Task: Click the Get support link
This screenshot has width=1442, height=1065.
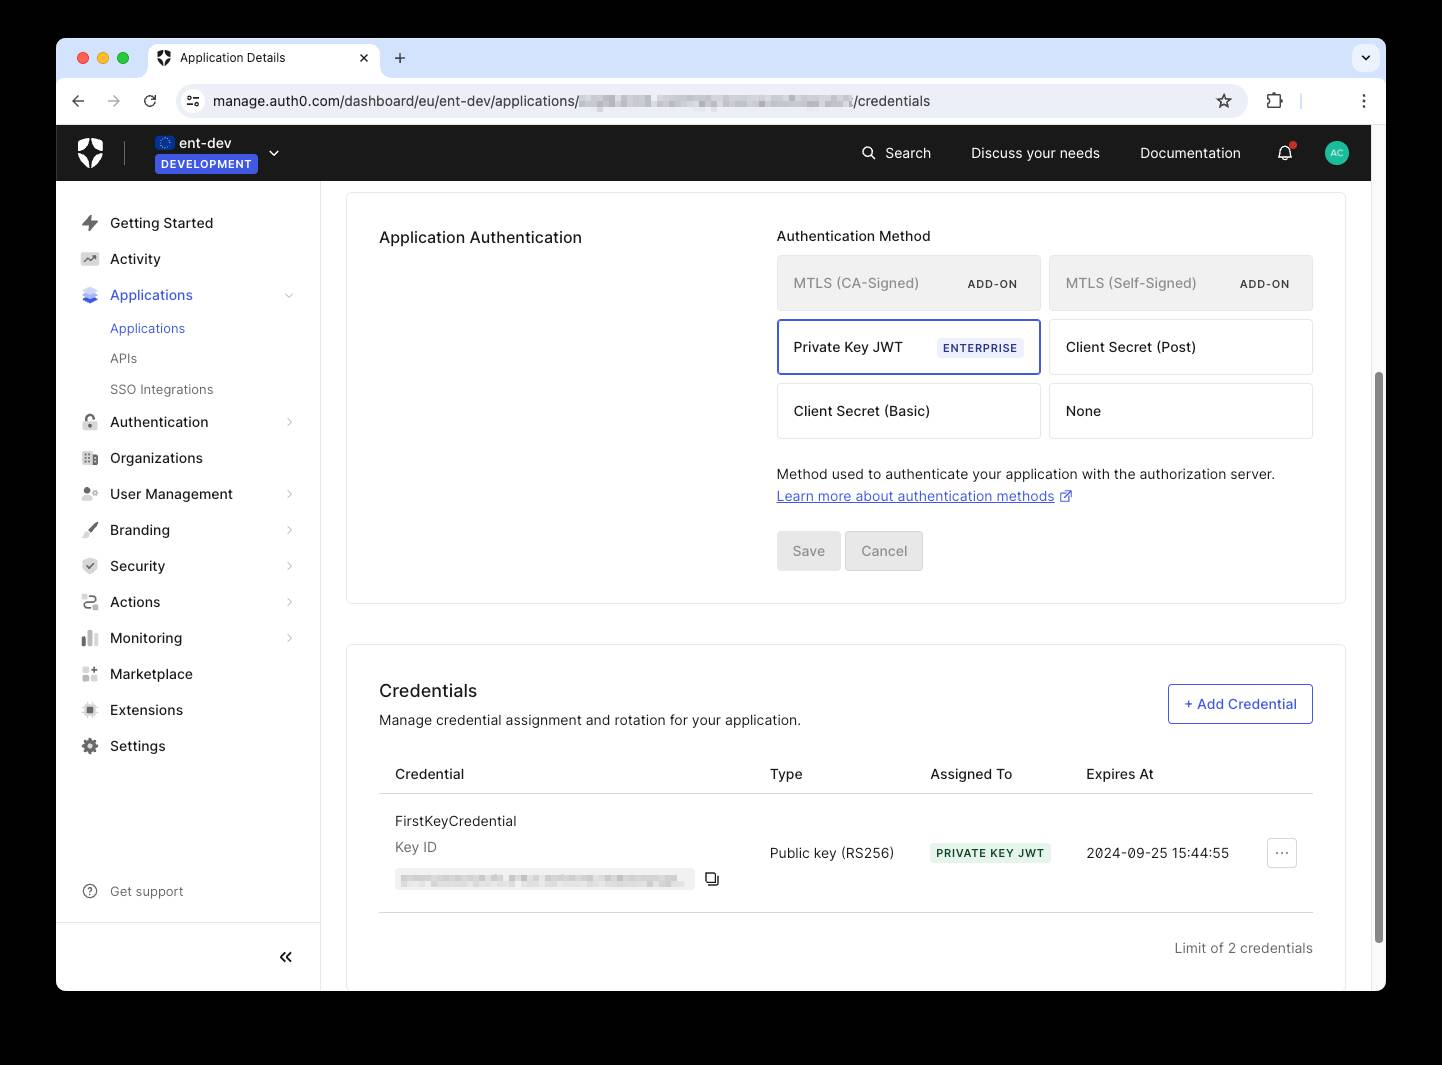Action: (146, 891)
